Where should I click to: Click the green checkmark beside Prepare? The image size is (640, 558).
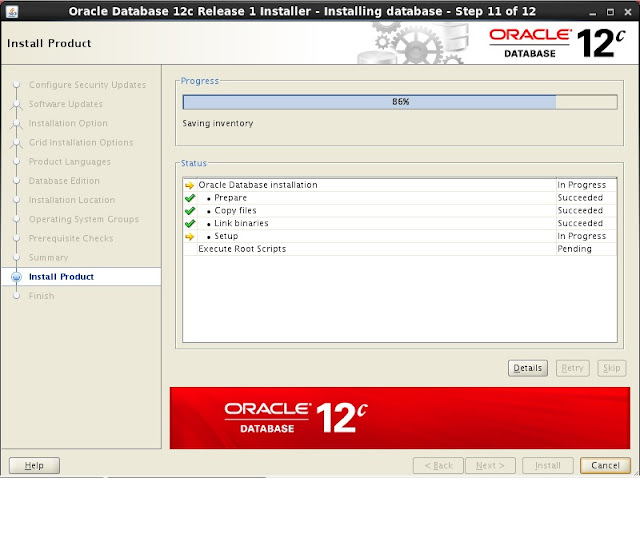pos(190,198)
